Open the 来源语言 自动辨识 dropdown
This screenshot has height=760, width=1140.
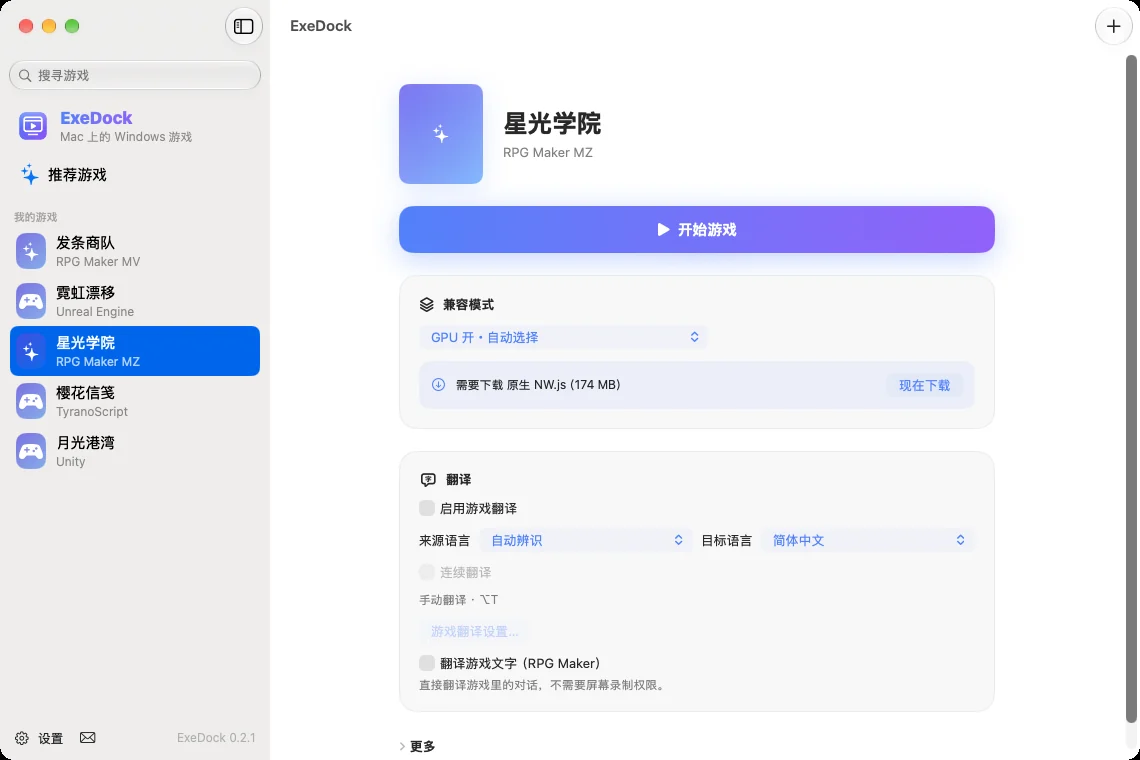pos(585,540)
